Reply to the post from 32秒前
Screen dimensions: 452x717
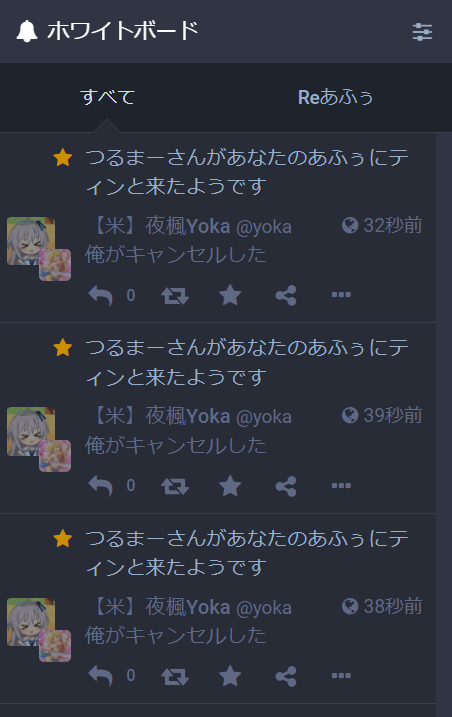(x=100, y=295)
